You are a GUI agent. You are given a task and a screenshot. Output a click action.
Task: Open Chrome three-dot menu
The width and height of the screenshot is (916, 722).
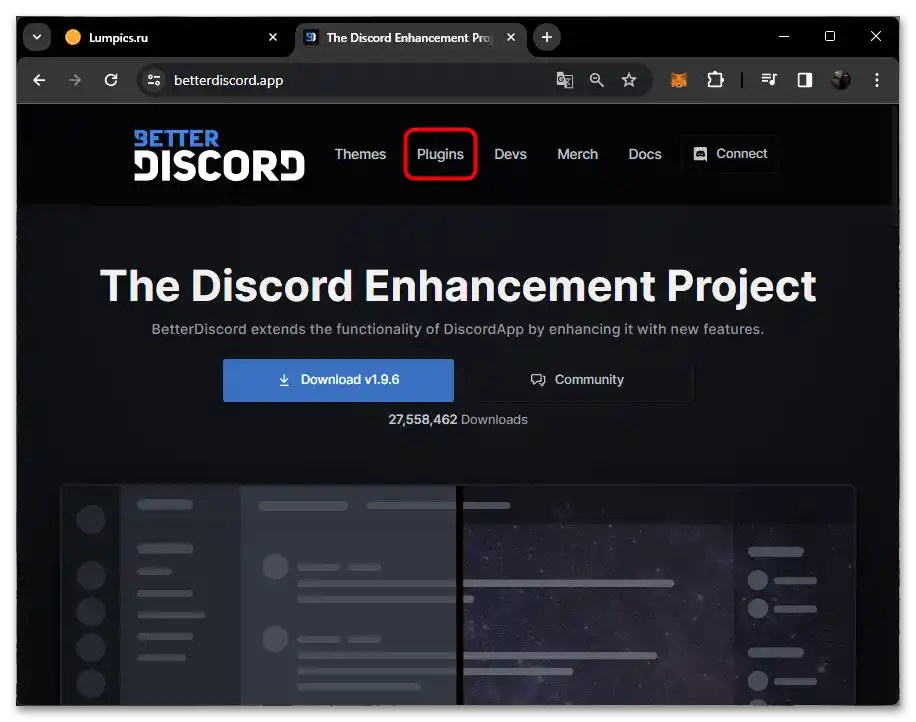pyautogui.click(x=877, y=80)
